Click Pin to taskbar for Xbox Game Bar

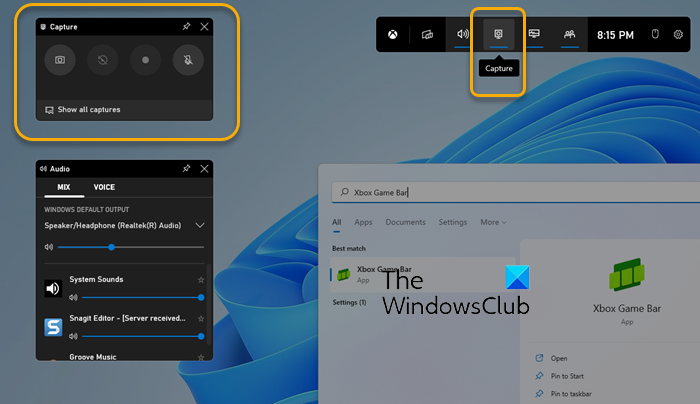(571, 394)
